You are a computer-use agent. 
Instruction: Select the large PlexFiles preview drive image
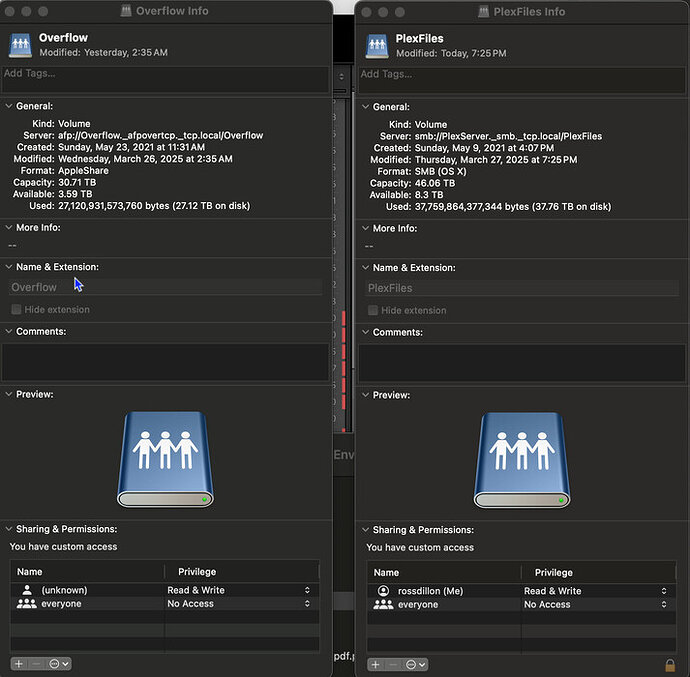click(522, 460)
